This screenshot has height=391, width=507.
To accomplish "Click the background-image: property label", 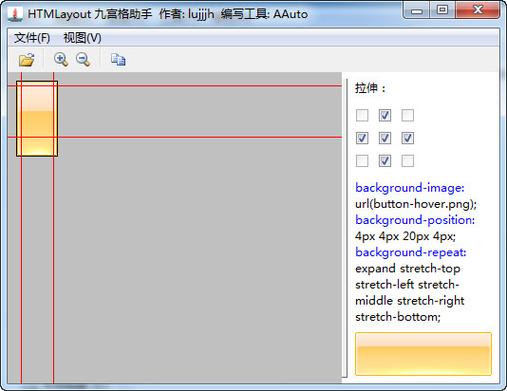I will click(x=410, y=188).
